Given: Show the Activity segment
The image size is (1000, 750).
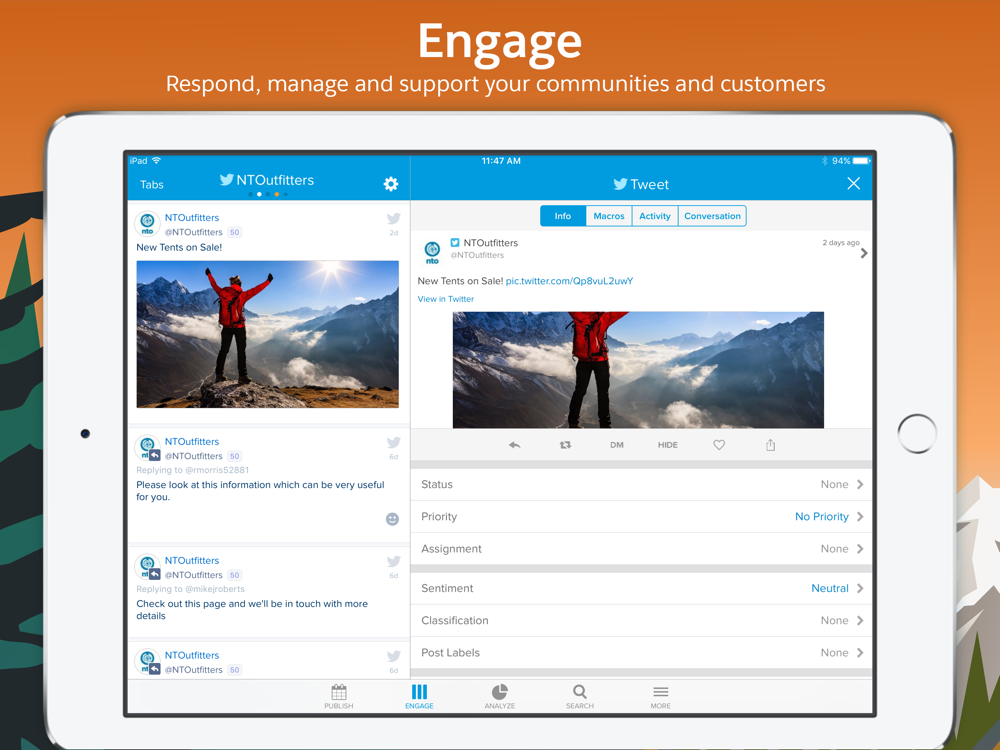Looking at the screenshot, I should 655,216.
